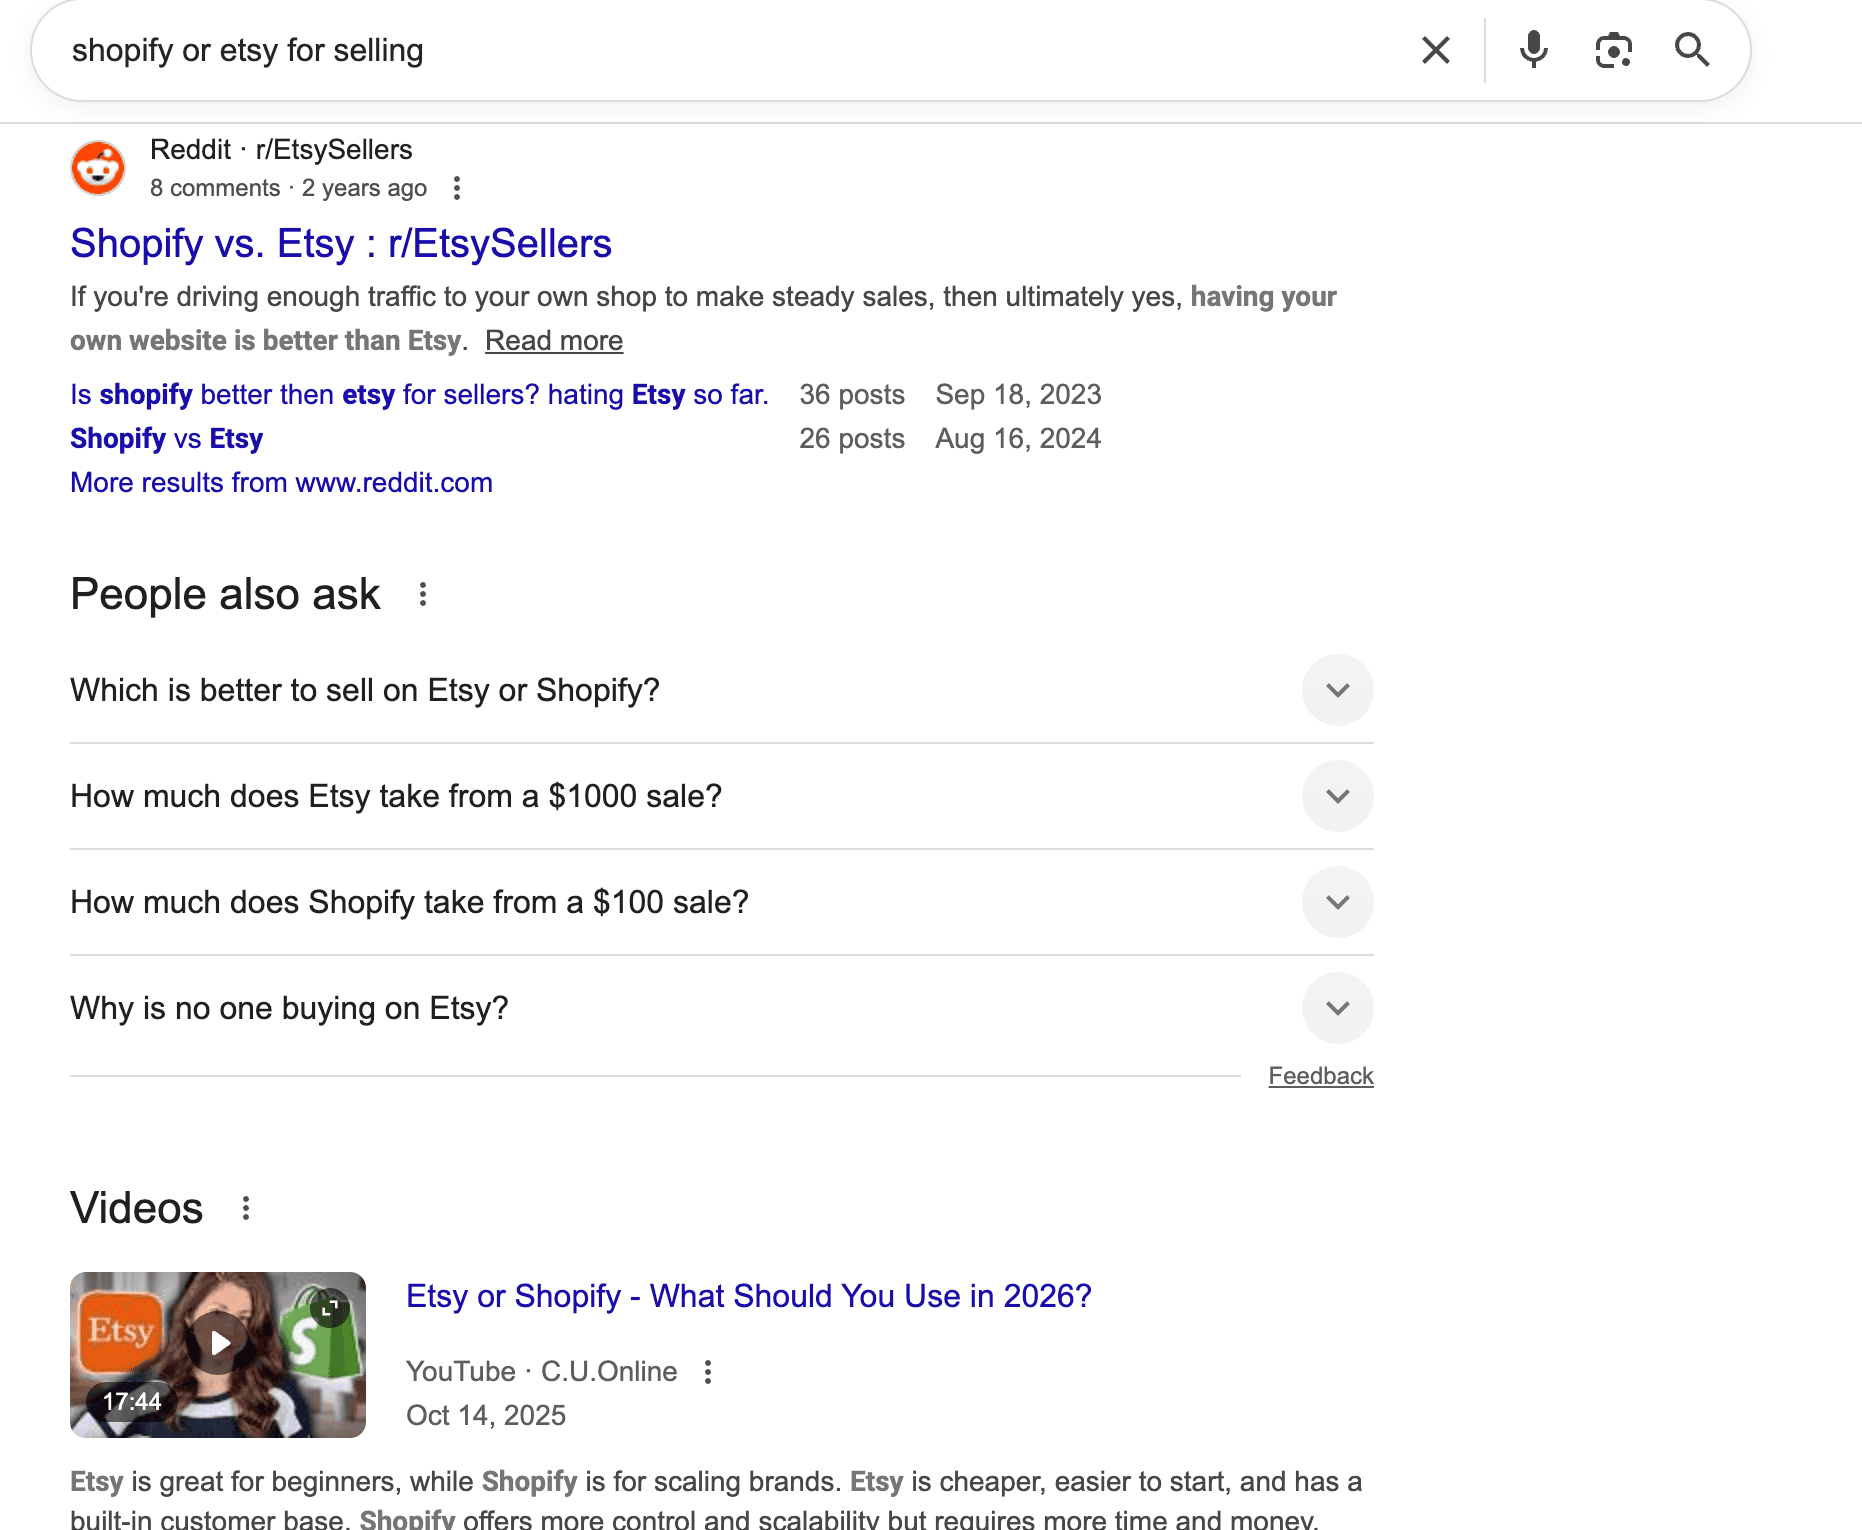The width and height of the screenshot is (1862, 1530).
Task: Open the three-dot menu on the Reddit result
Action: coord(457,188)
